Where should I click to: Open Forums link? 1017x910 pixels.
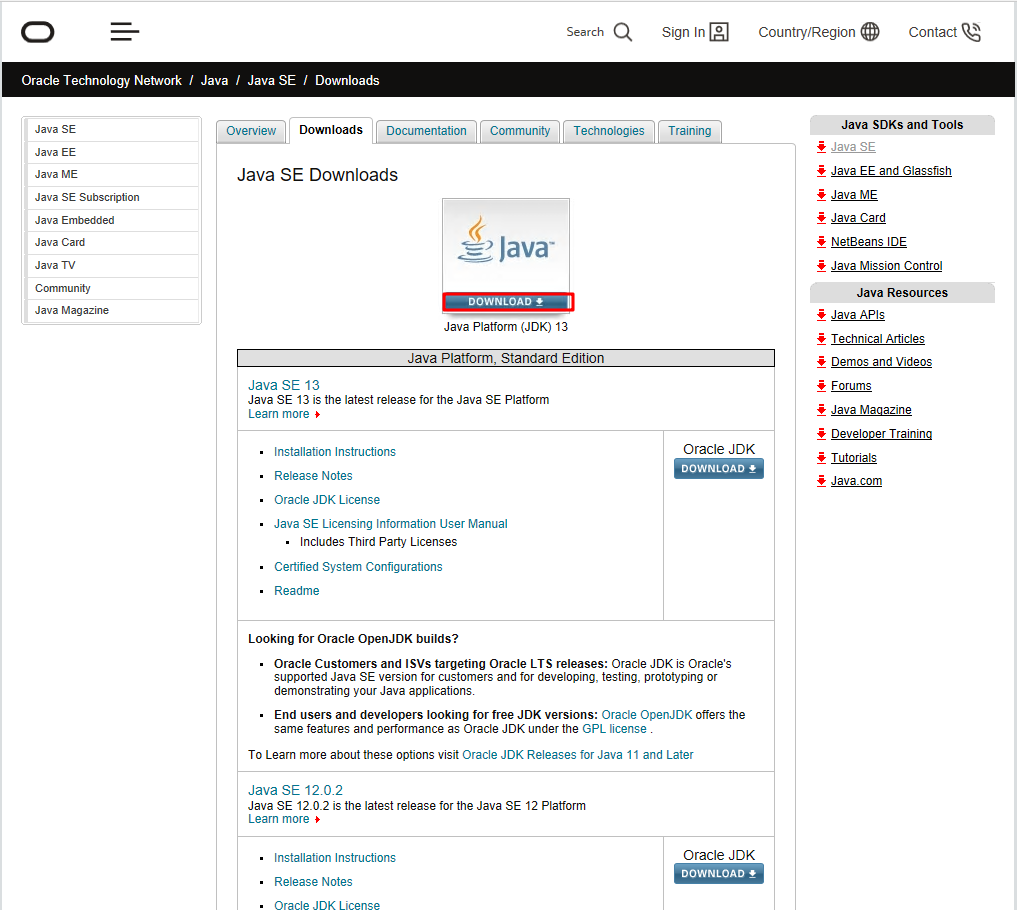[851, 386]
